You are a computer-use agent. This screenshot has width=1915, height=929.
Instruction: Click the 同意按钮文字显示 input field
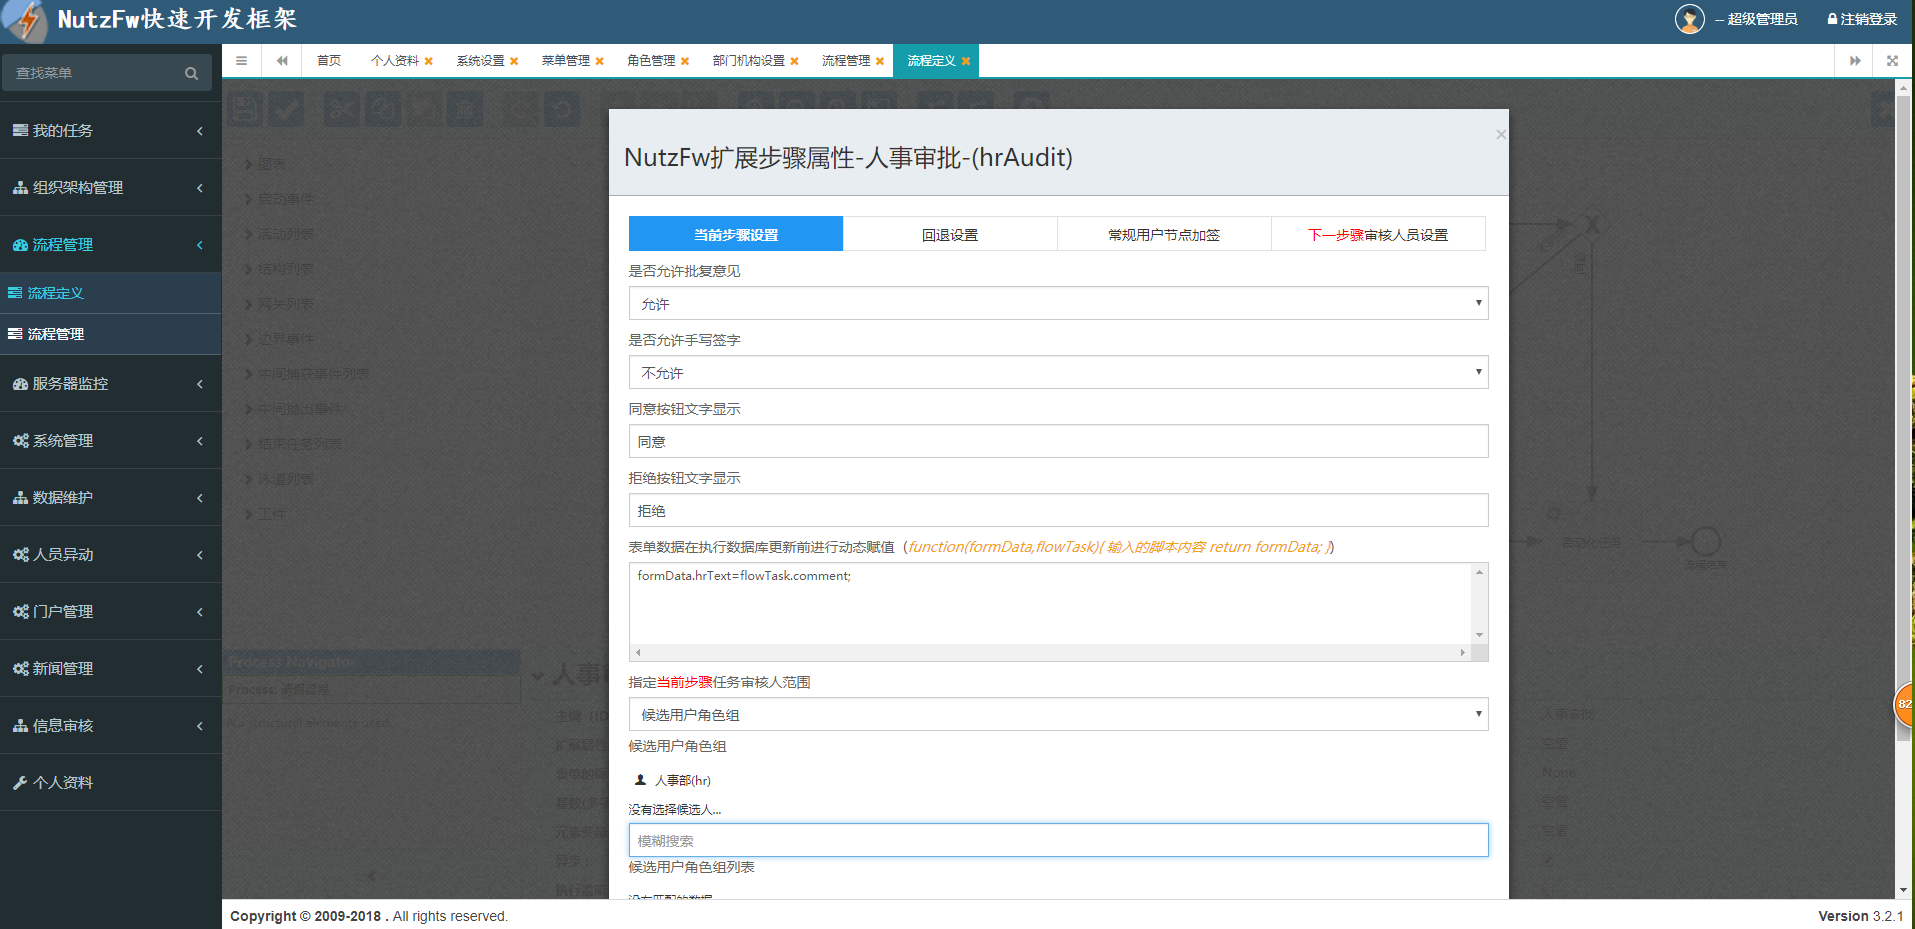1058,441
